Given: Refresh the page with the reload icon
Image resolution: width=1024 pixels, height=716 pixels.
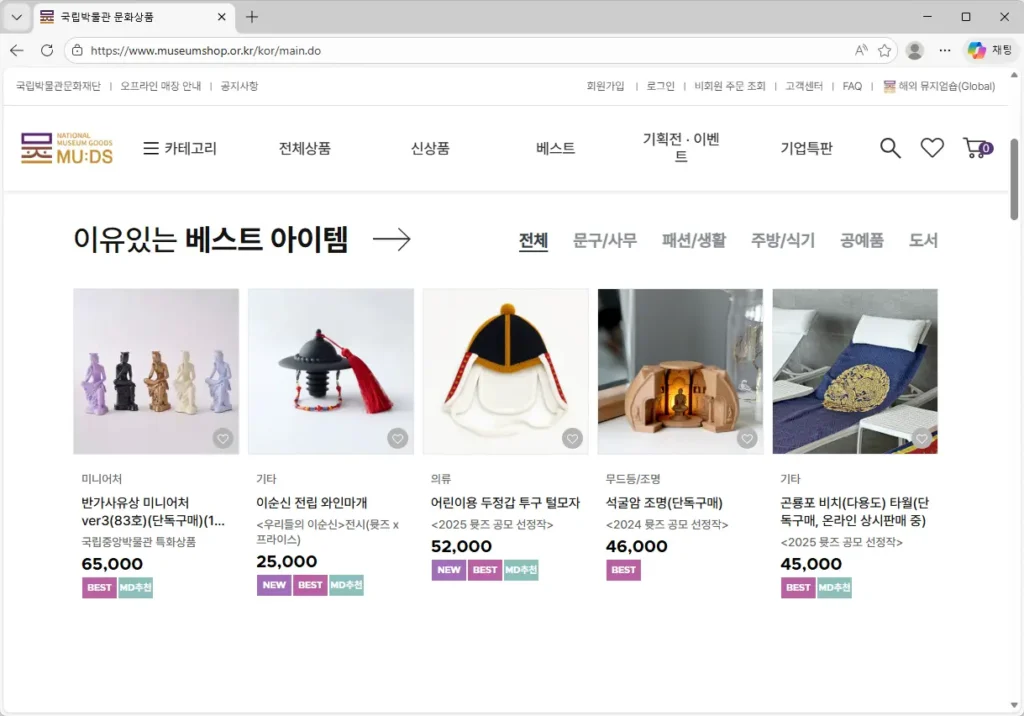Looking at the screenshot, I should point(46,50).
